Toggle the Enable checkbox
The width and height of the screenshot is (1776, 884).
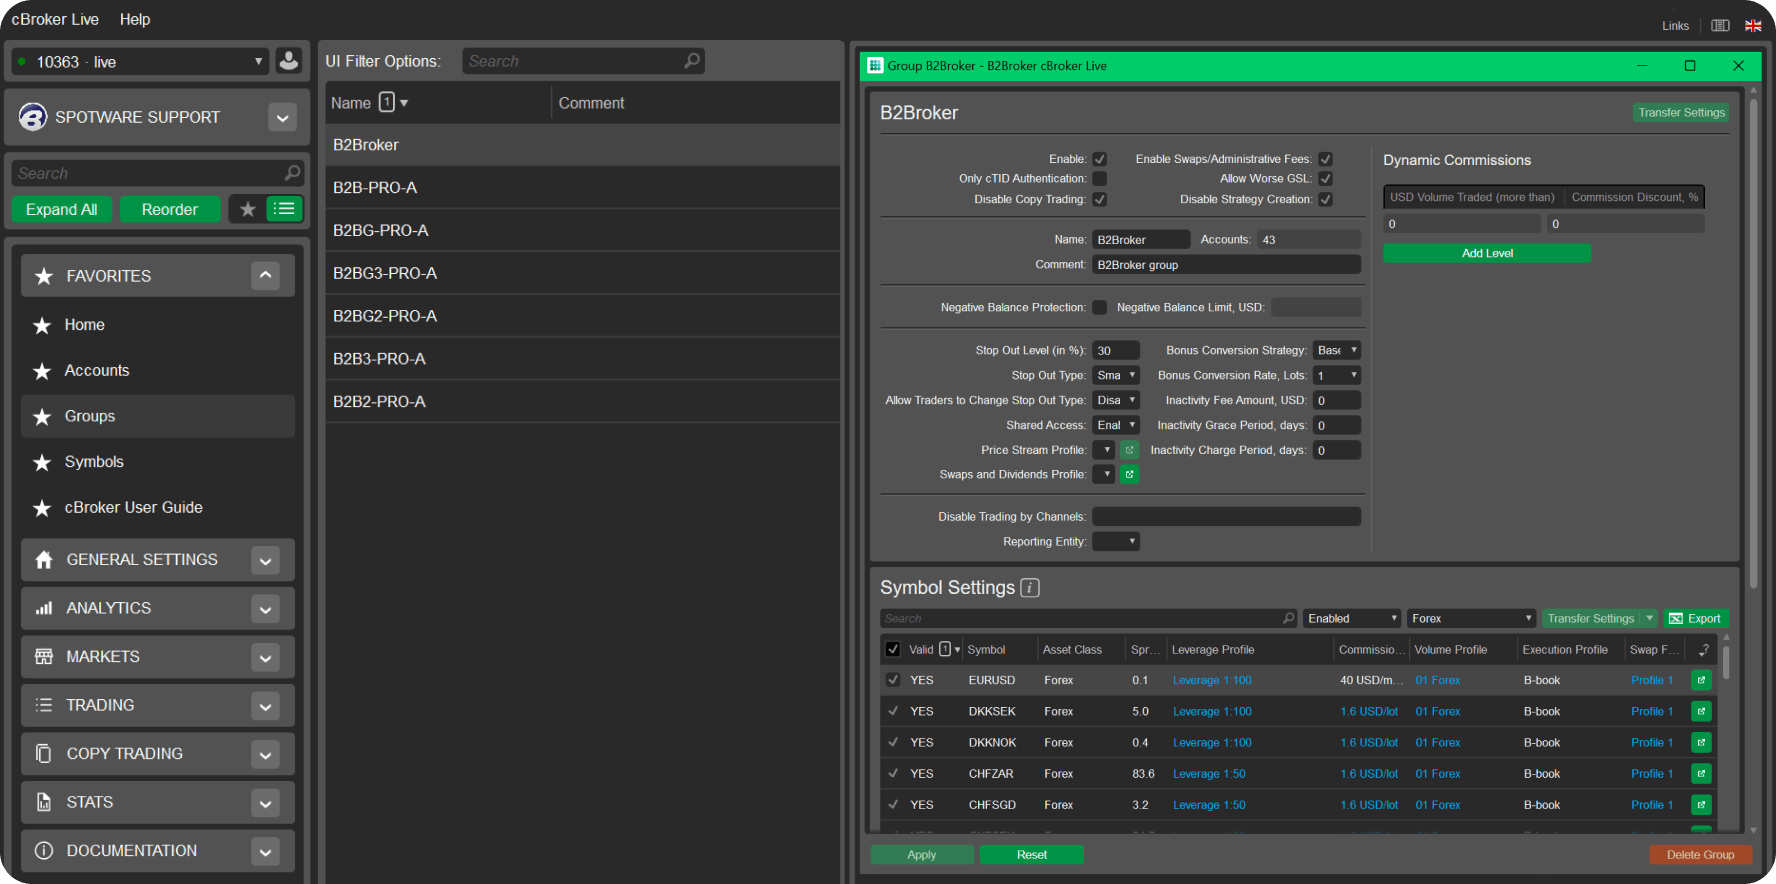(1099, 159)
